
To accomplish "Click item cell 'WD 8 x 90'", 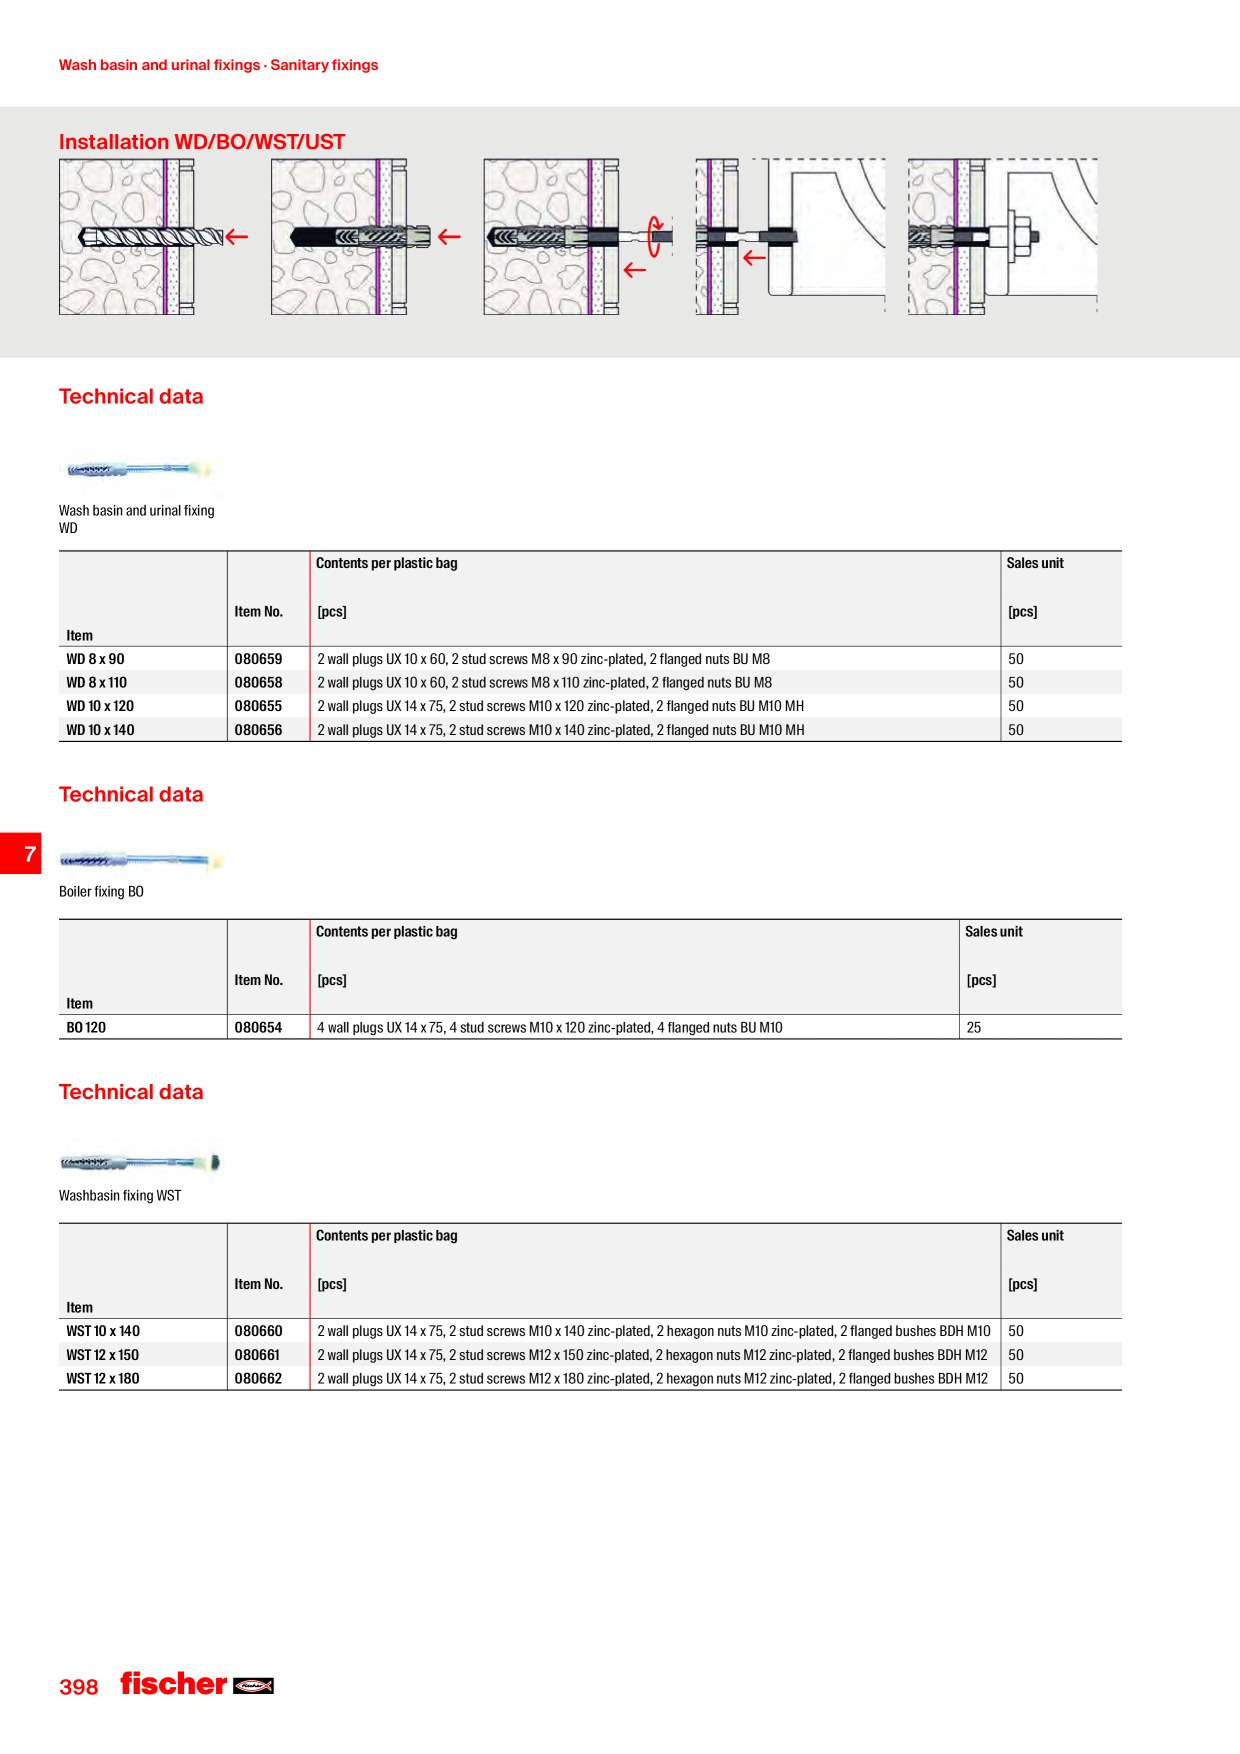I will coord(96,659).
